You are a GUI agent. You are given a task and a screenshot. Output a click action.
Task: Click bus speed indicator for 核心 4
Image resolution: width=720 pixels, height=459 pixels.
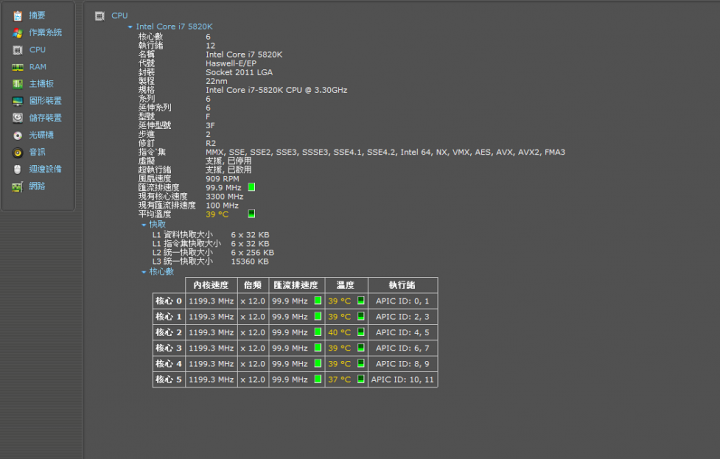(318, 364)
